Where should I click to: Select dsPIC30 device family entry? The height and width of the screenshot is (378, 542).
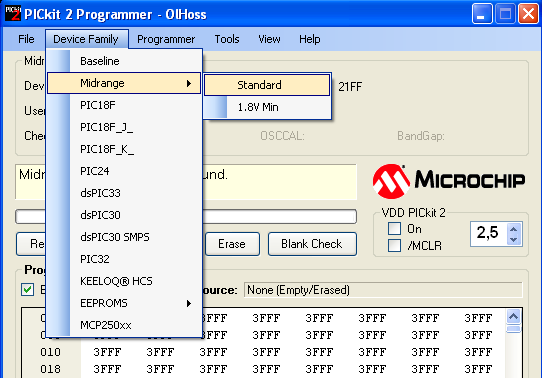coord(124,215)
